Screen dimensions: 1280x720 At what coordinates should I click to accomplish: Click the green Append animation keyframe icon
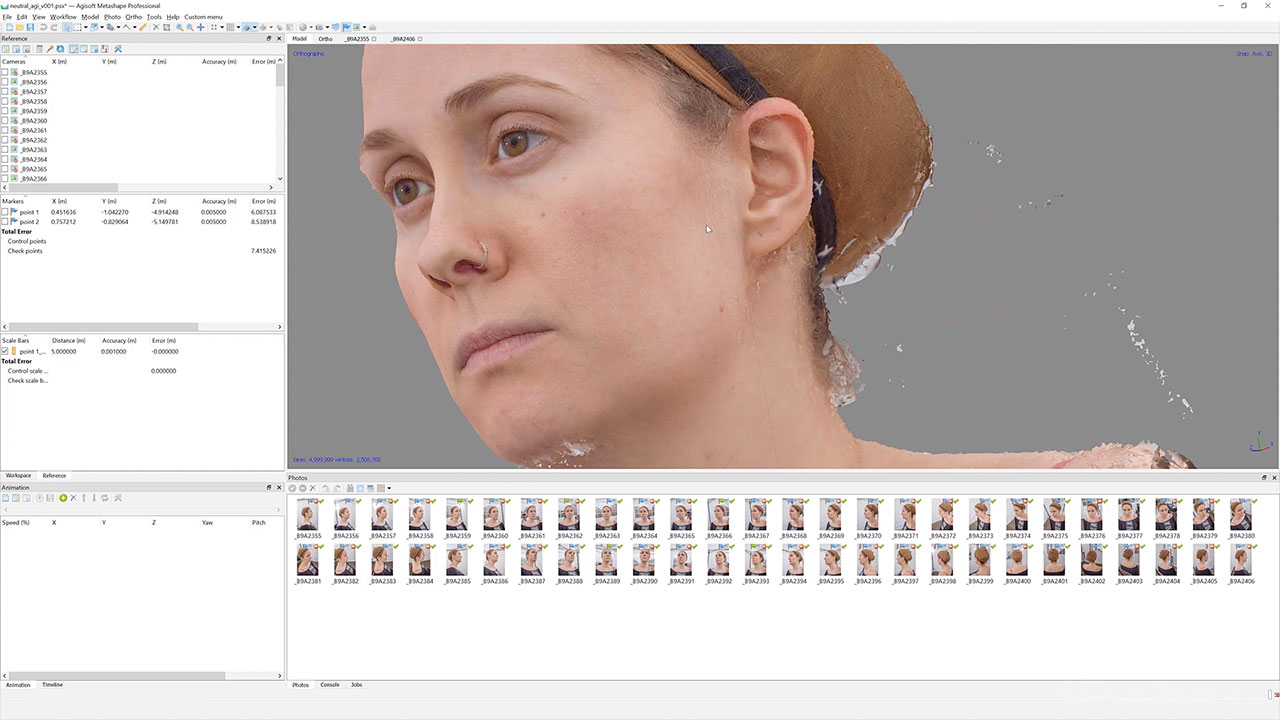[63, 498]
